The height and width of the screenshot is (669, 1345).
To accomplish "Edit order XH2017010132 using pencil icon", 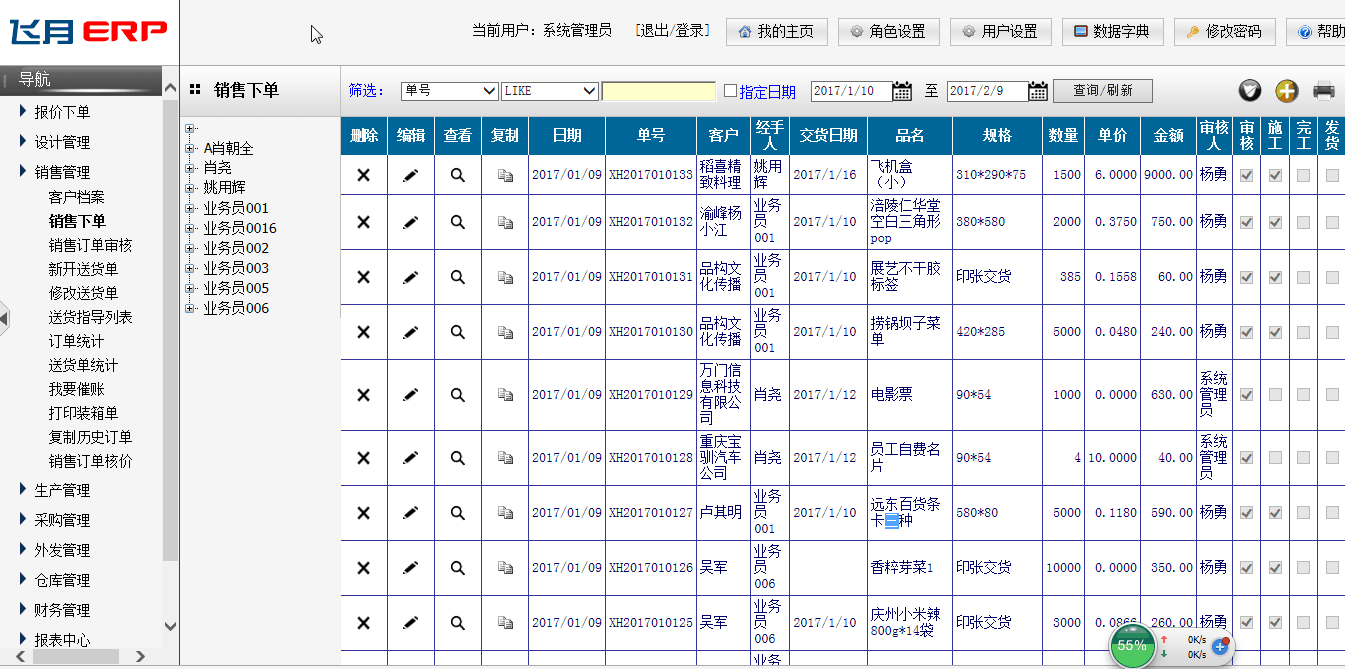I will pyautogui.click(x=410, y=222).
